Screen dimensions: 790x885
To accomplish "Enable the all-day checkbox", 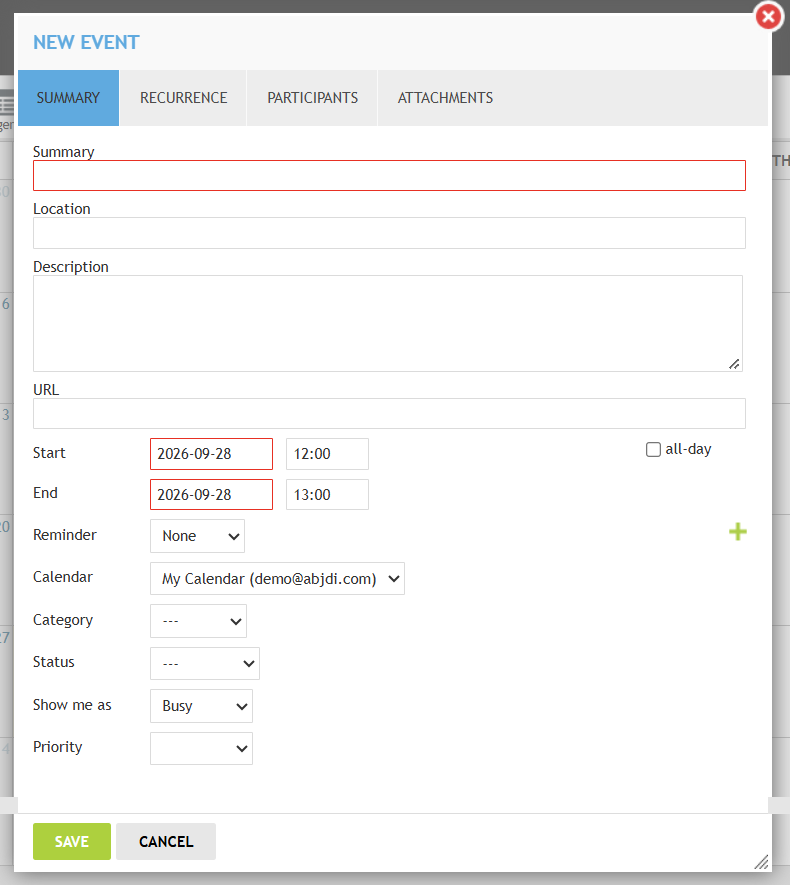I will (653, 449).
